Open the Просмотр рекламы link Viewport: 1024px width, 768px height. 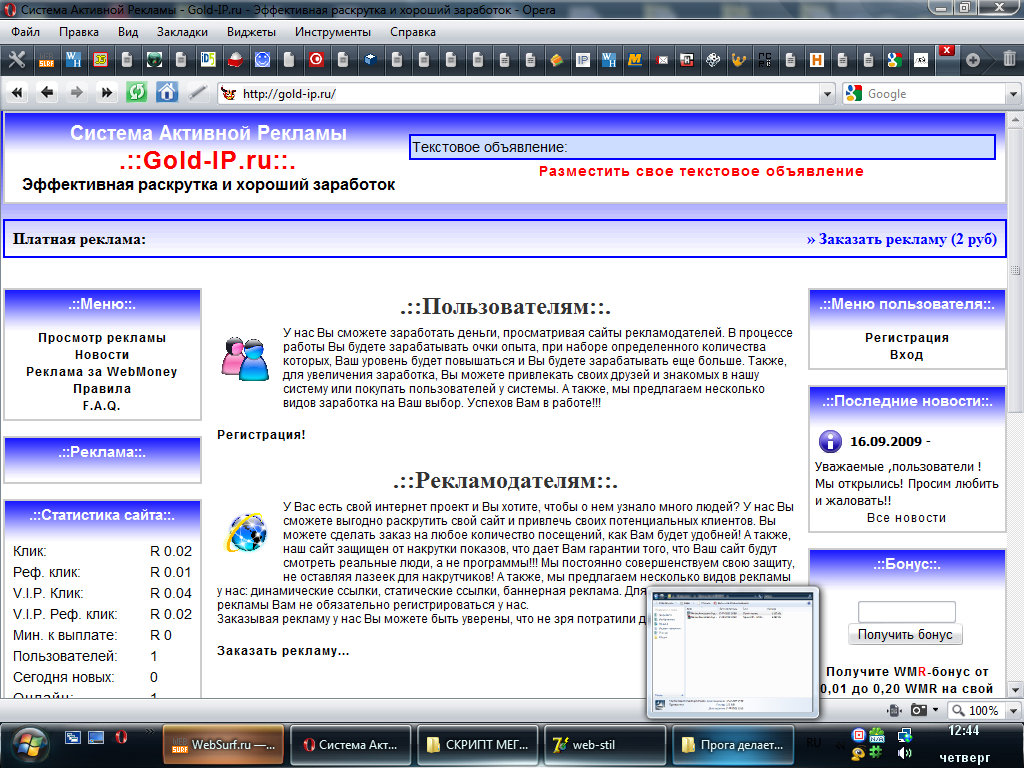pyautogui.click(x=102, y=338)
